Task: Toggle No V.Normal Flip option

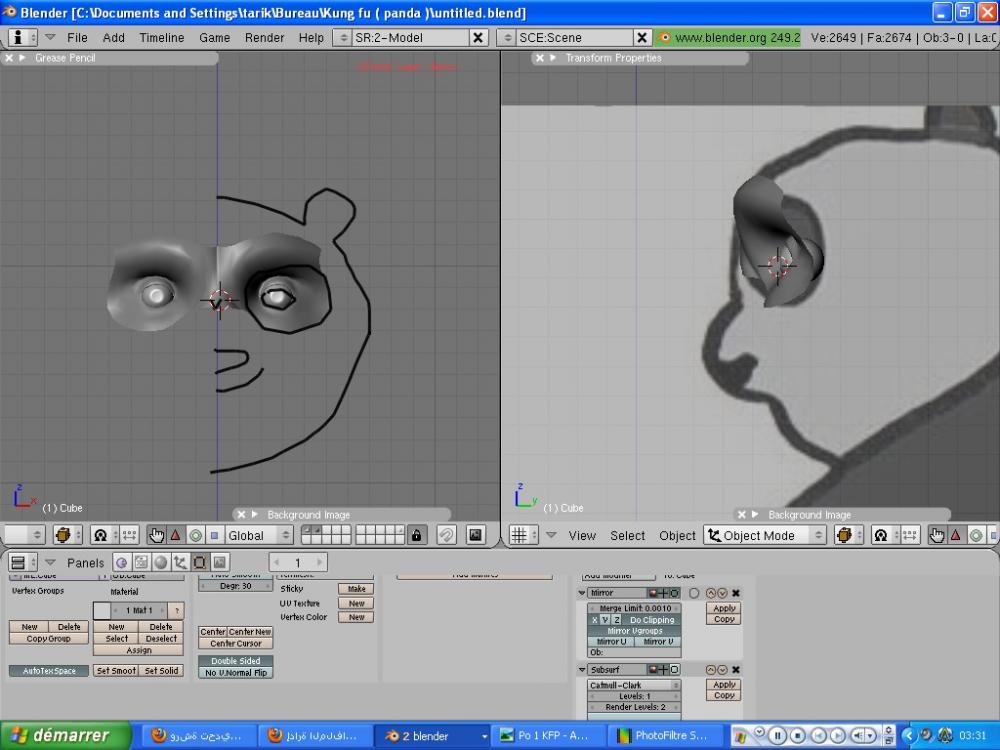Action: 236,673
